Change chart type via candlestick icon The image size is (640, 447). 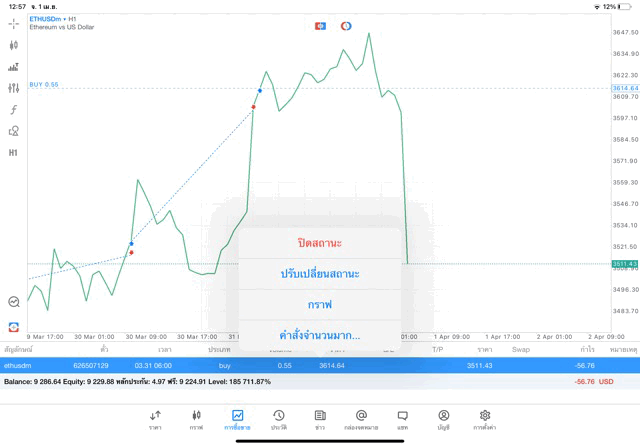14,45
